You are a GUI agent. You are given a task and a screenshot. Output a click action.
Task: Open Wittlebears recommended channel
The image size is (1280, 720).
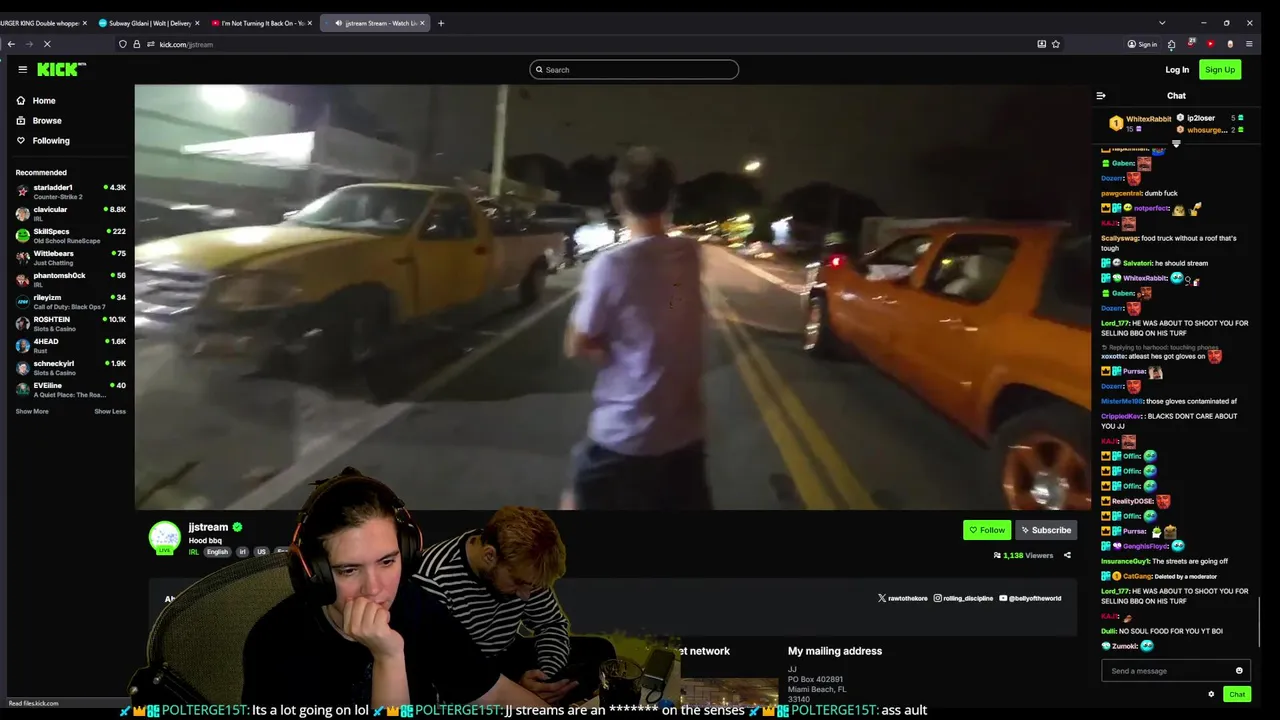(x=70, y=257)
